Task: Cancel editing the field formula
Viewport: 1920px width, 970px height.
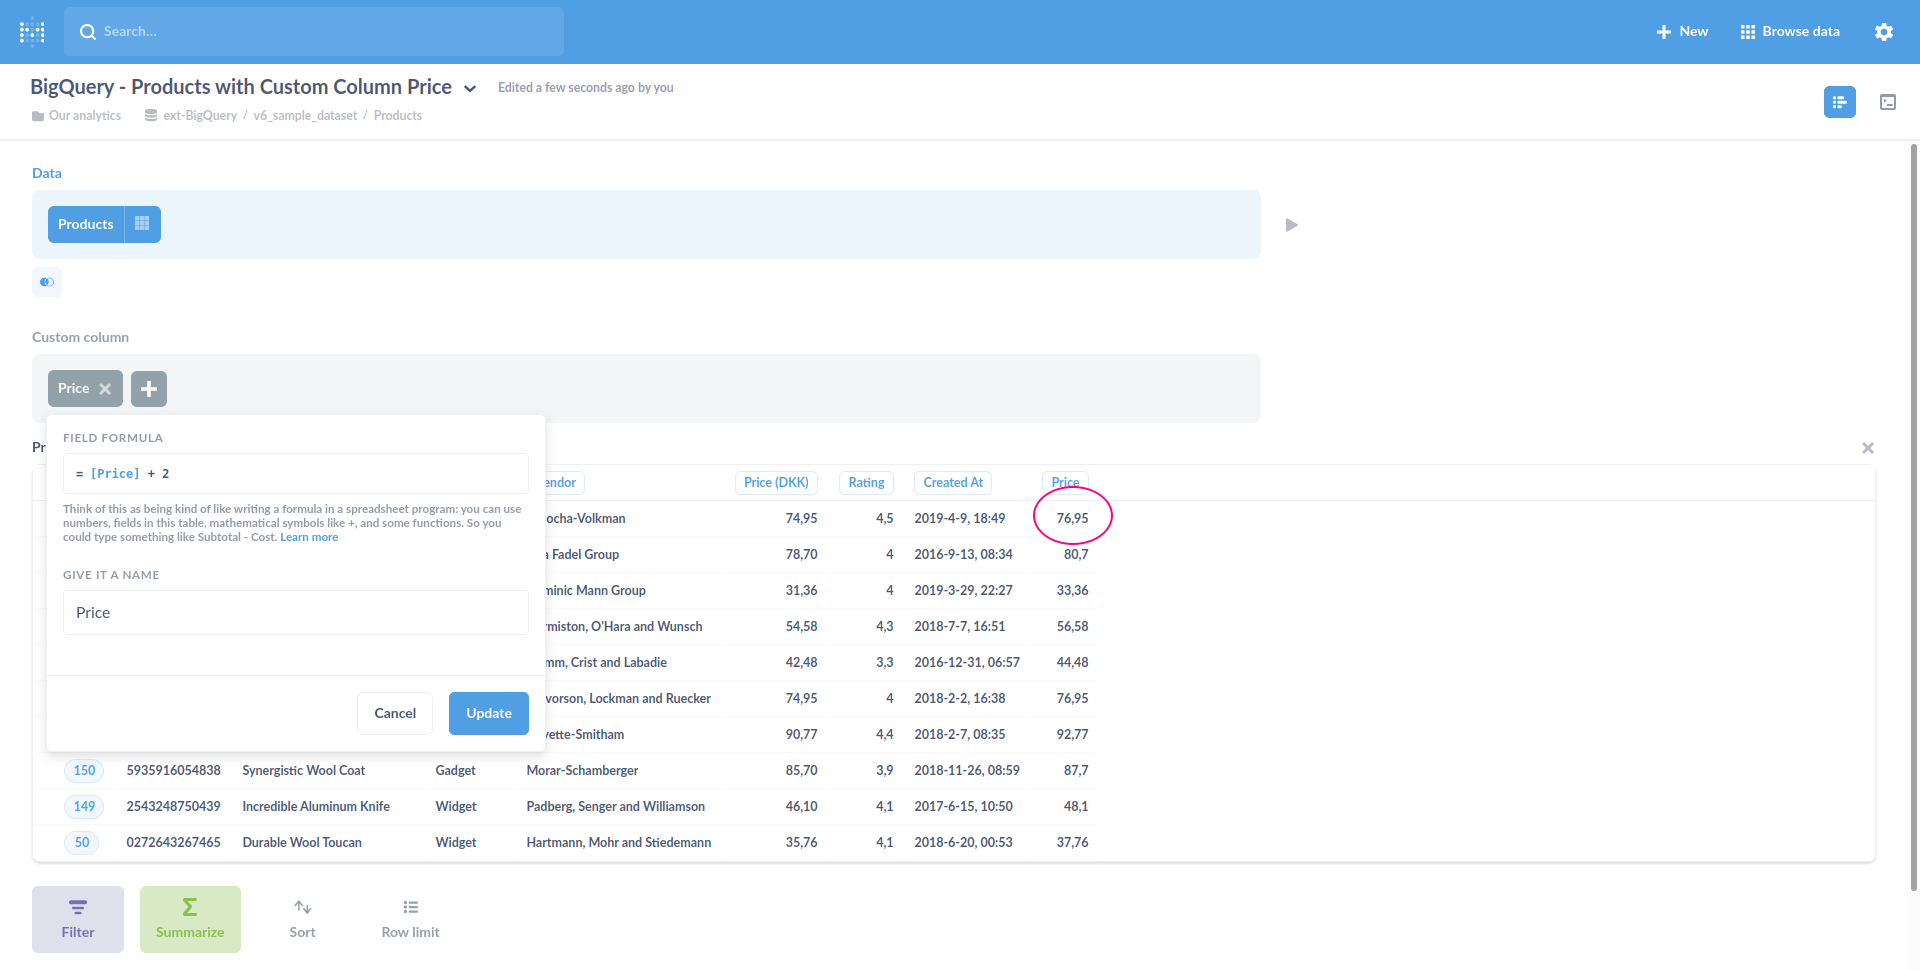Action: pyautogui.click(x=394, y=713)
